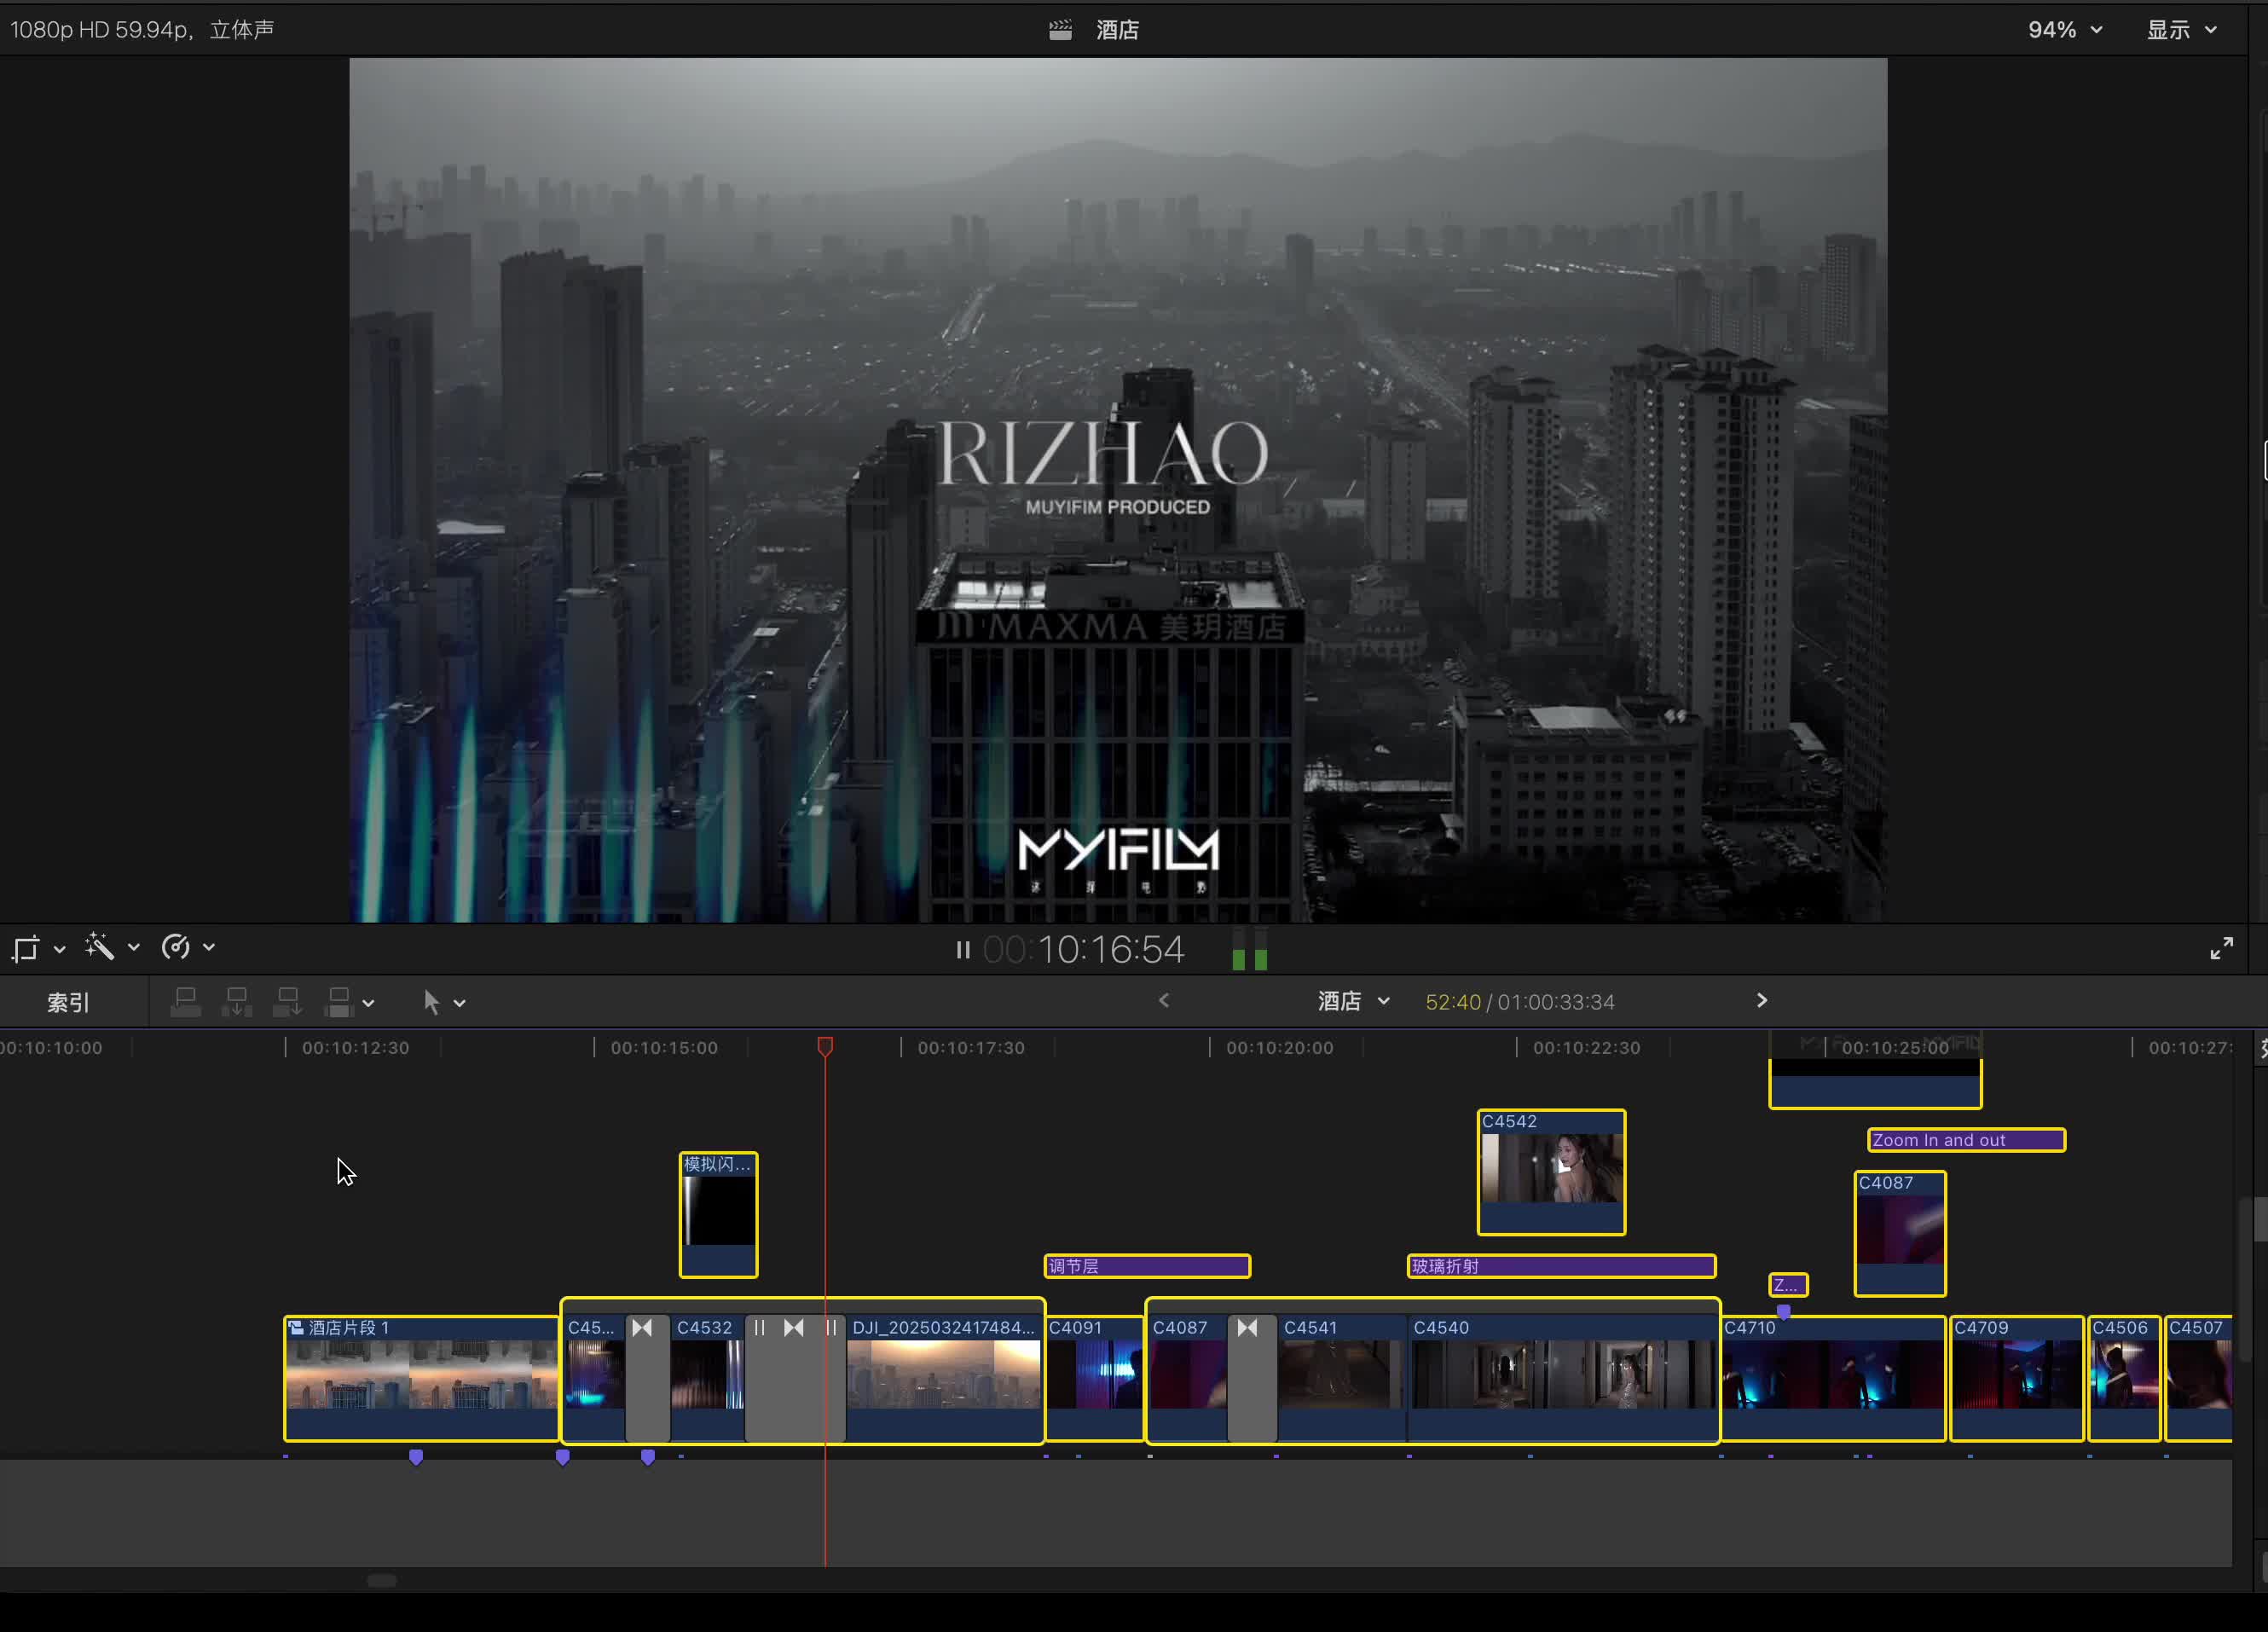Select the C4506 clip

2124,1378
